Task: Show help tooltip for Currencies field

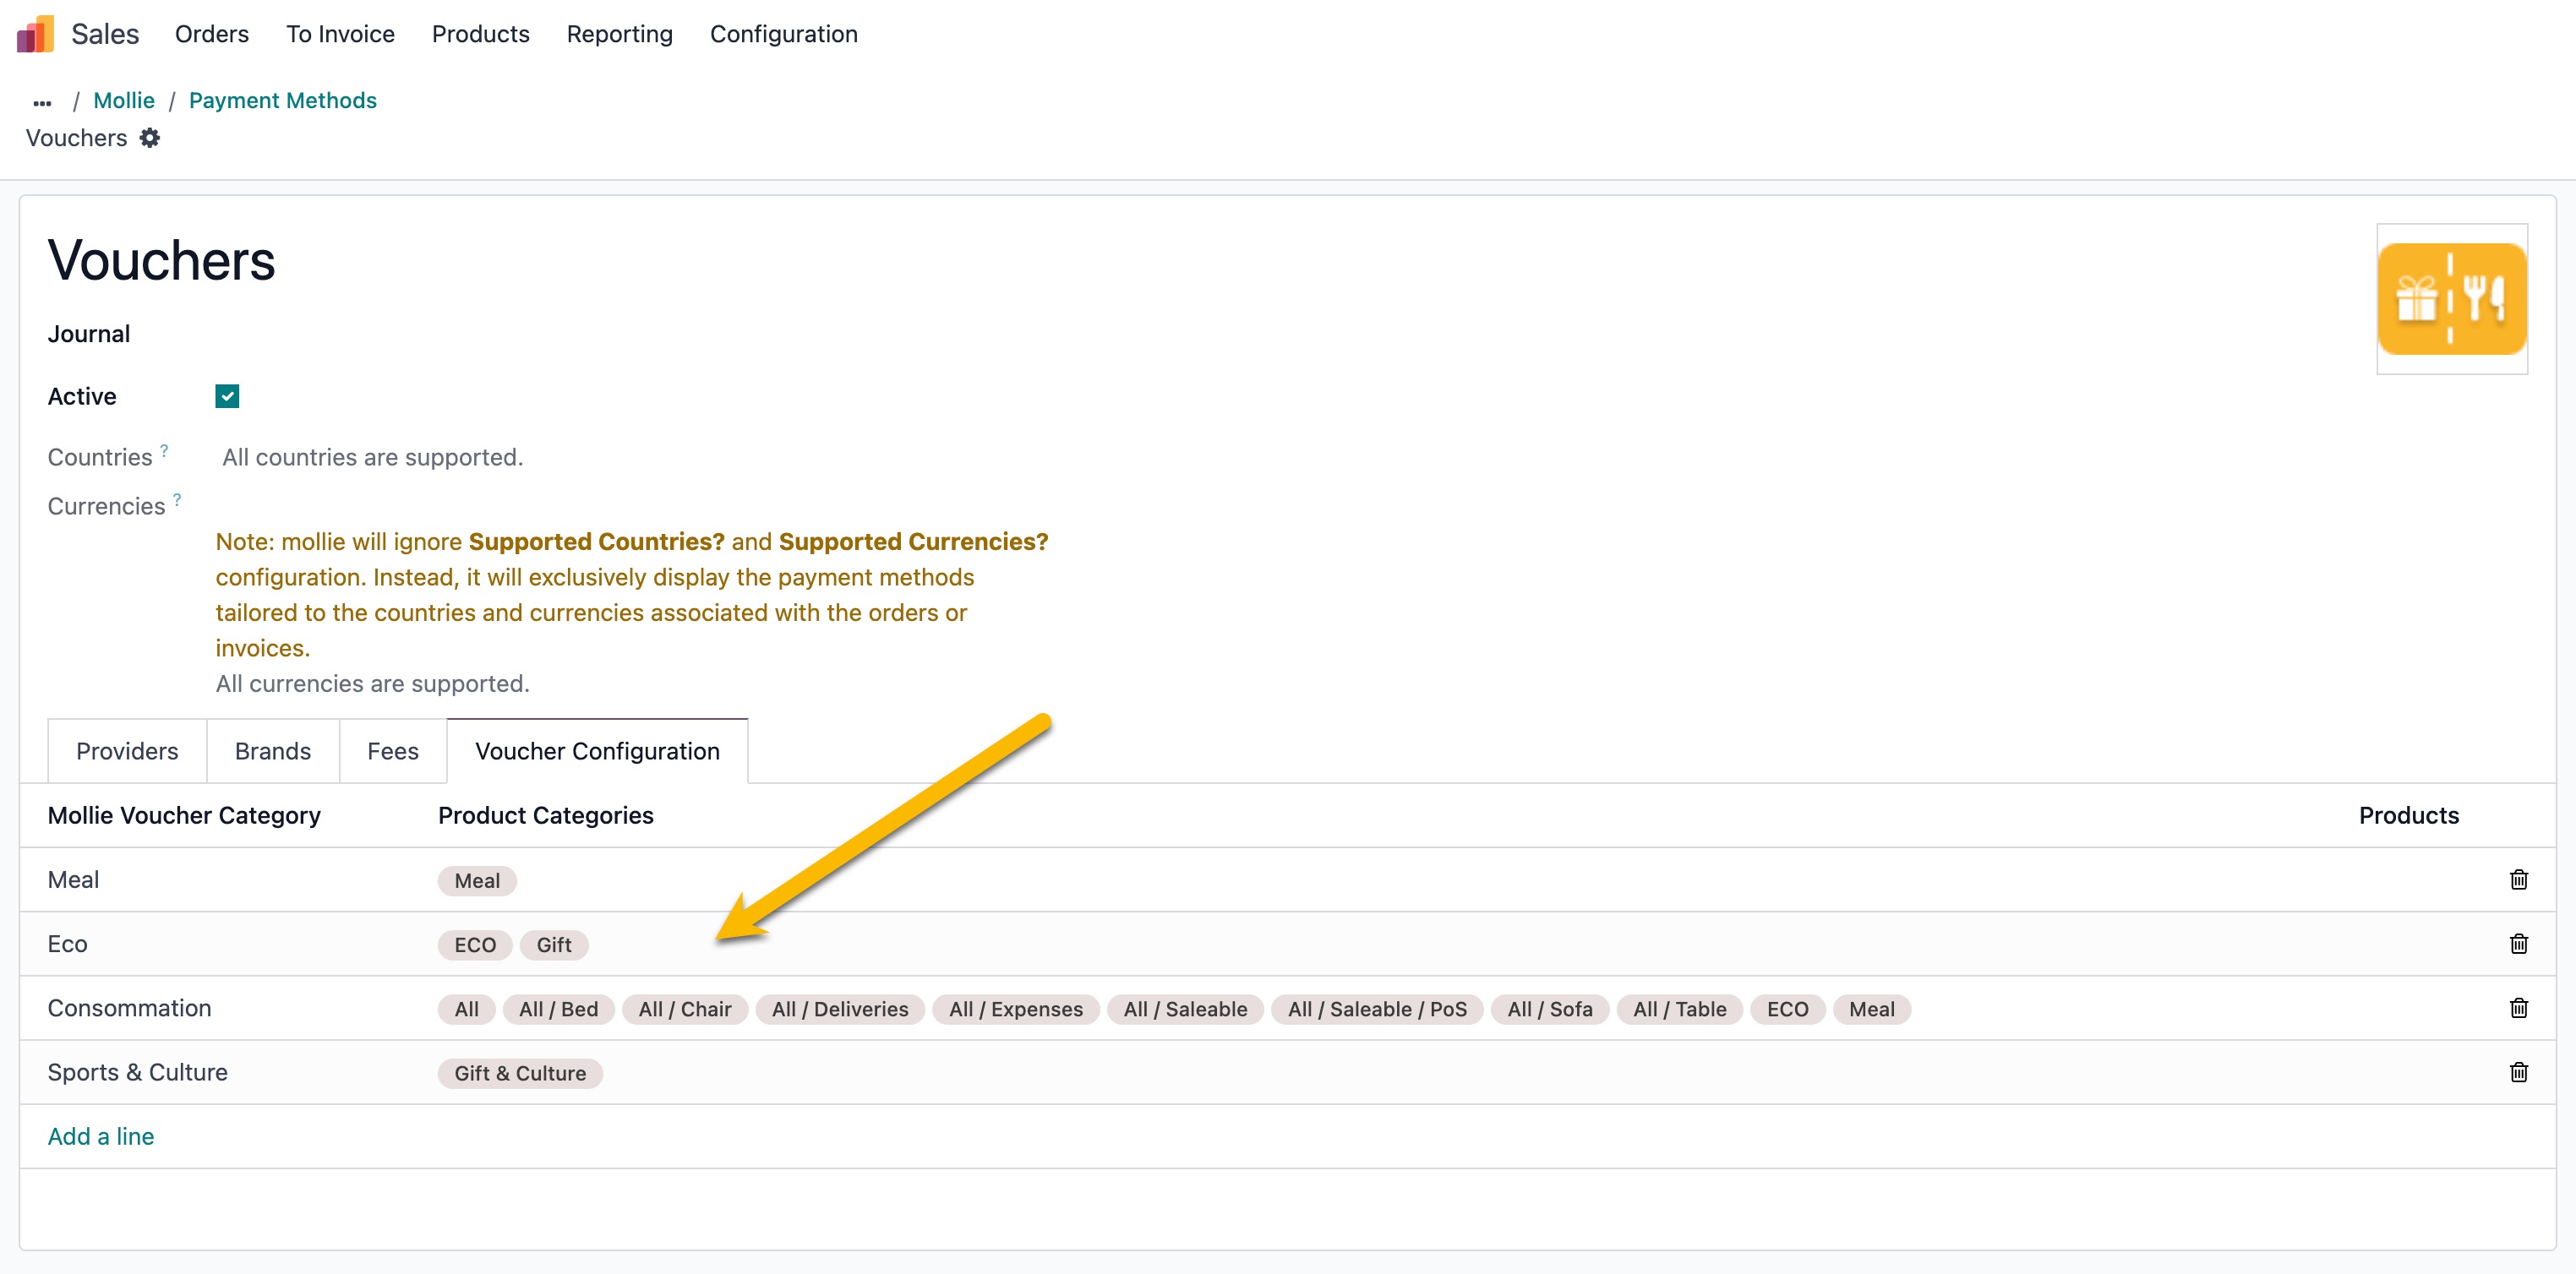Action: pos(177,499)
